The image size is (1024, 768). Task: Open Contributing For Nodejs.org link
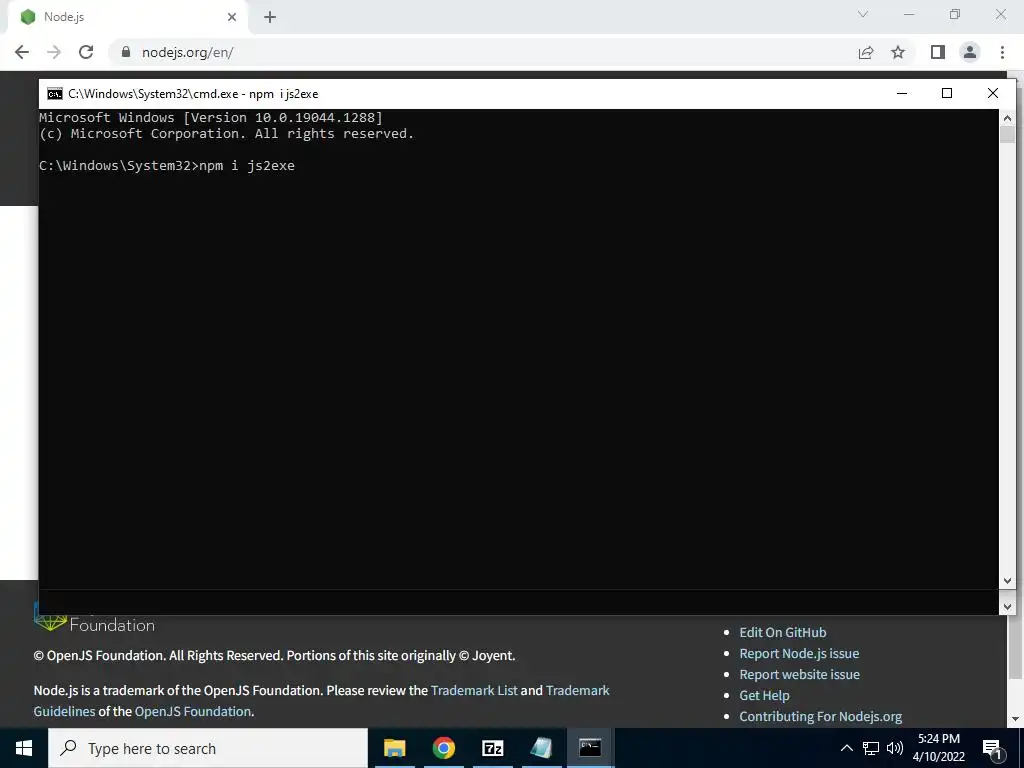(820, 716)
